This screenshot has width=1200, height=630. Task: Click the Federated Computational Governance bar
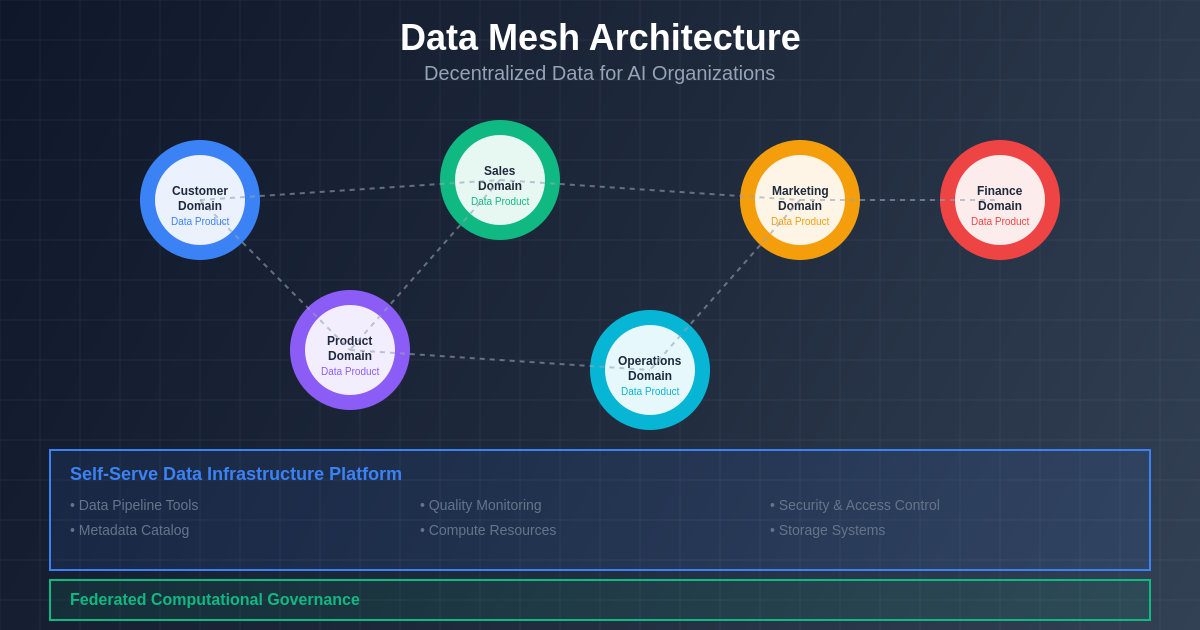(600, 600)
